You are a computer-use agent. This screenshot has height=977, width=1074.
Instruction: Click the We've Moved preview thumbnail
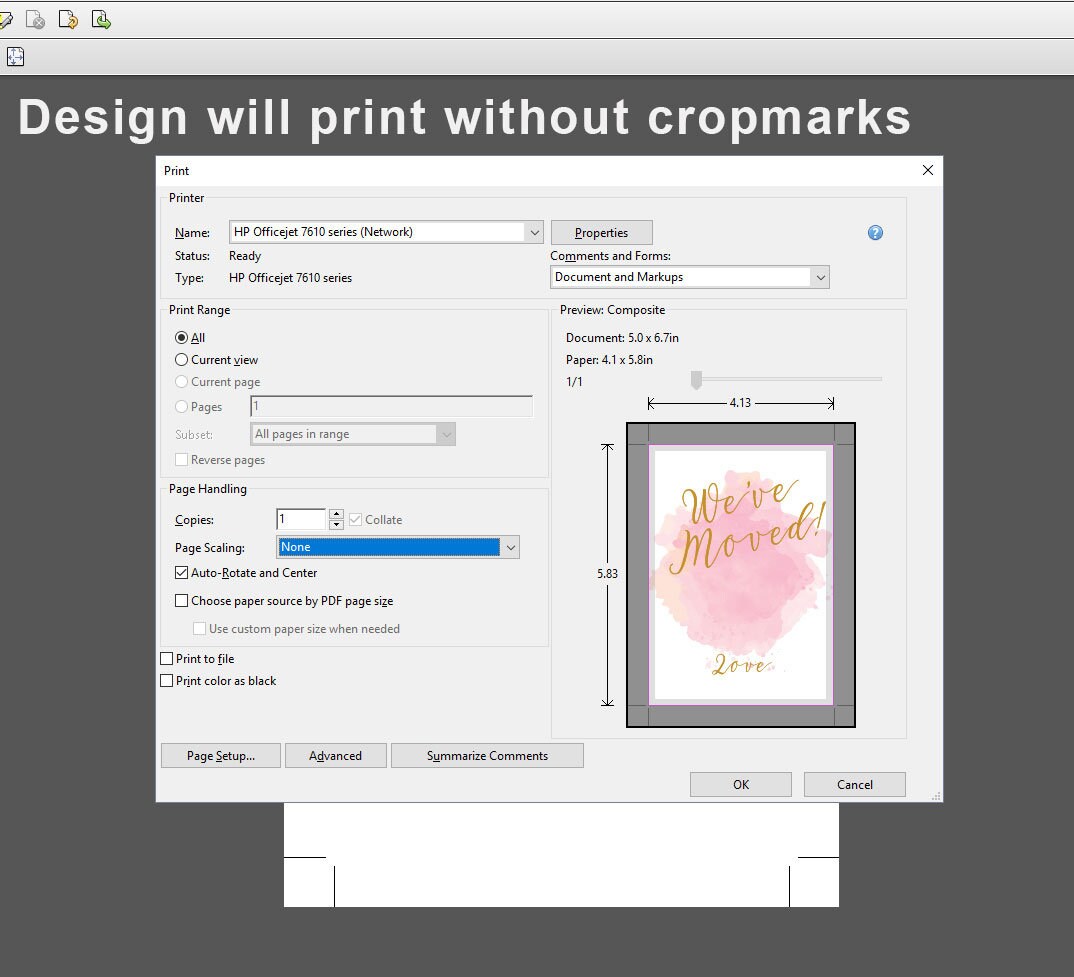(740, 575)
